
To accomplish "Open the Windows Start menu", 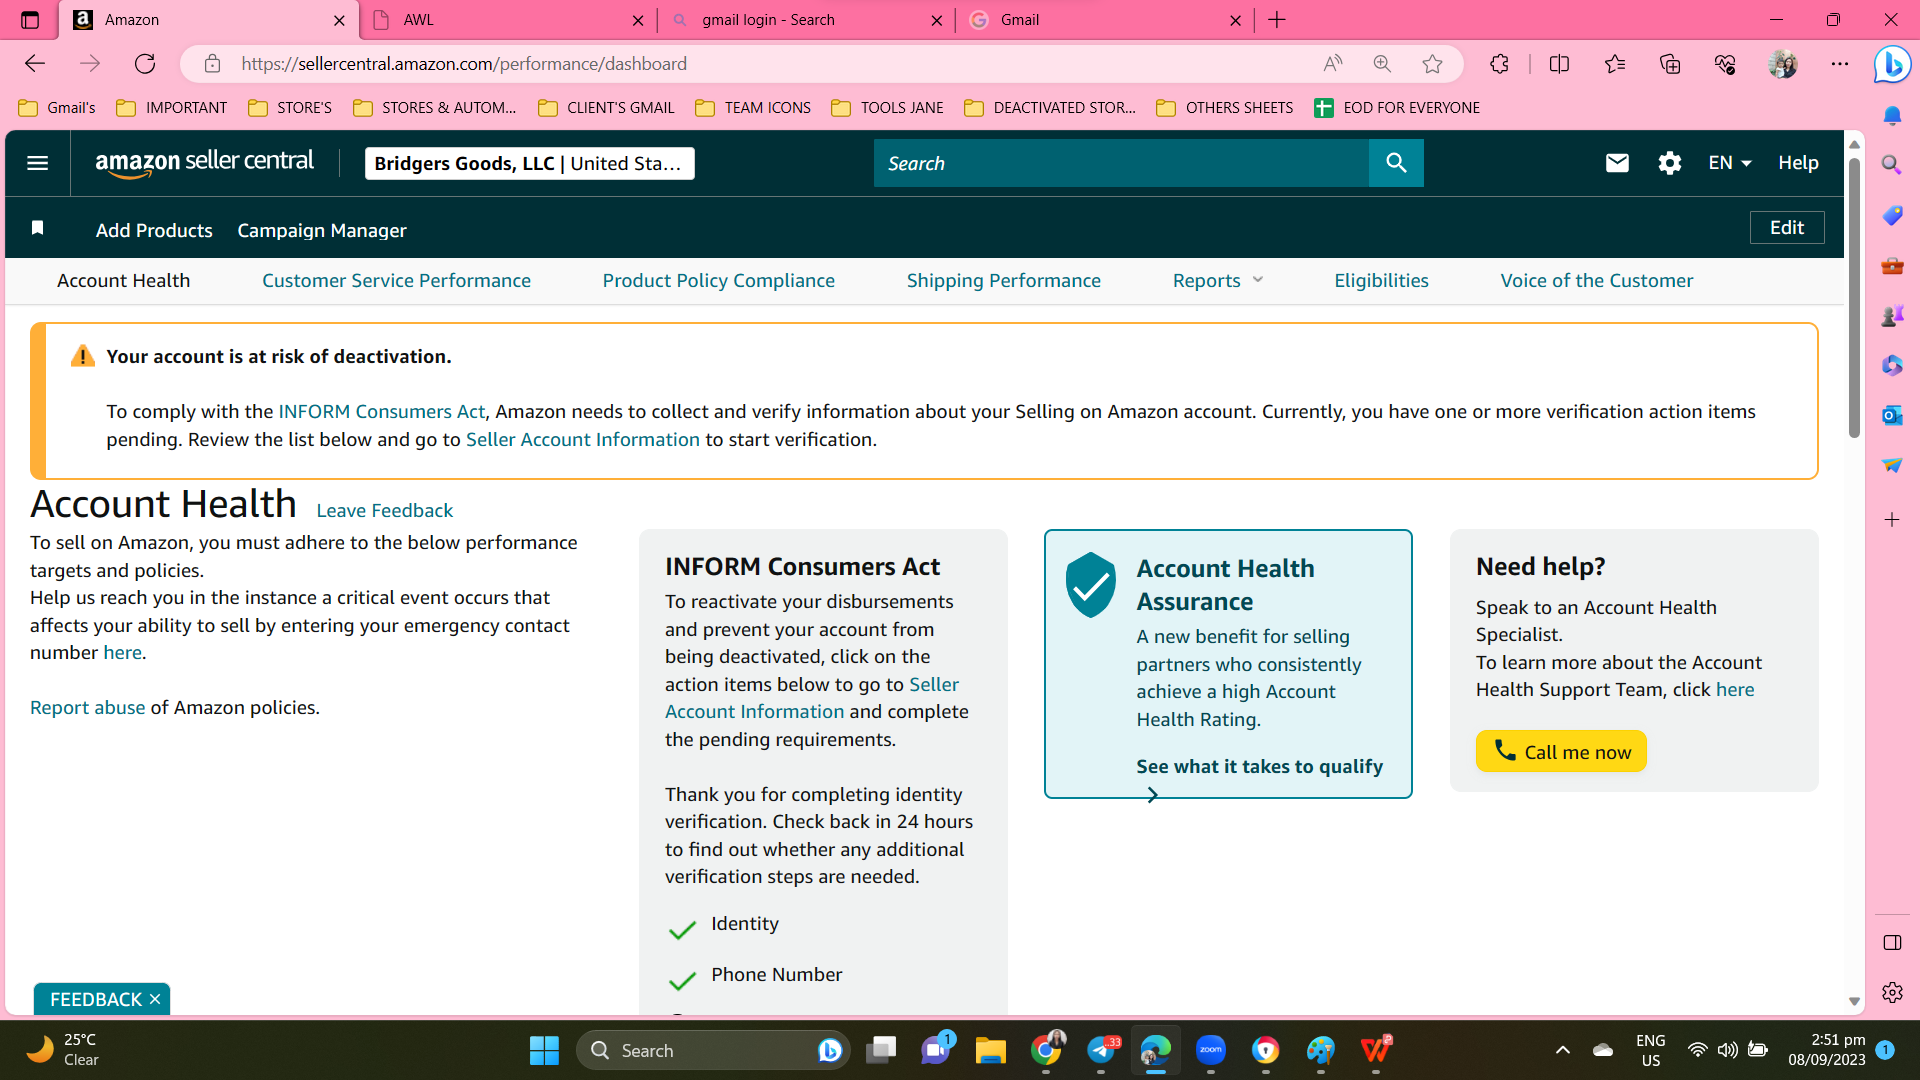I will pos(544,1050).
